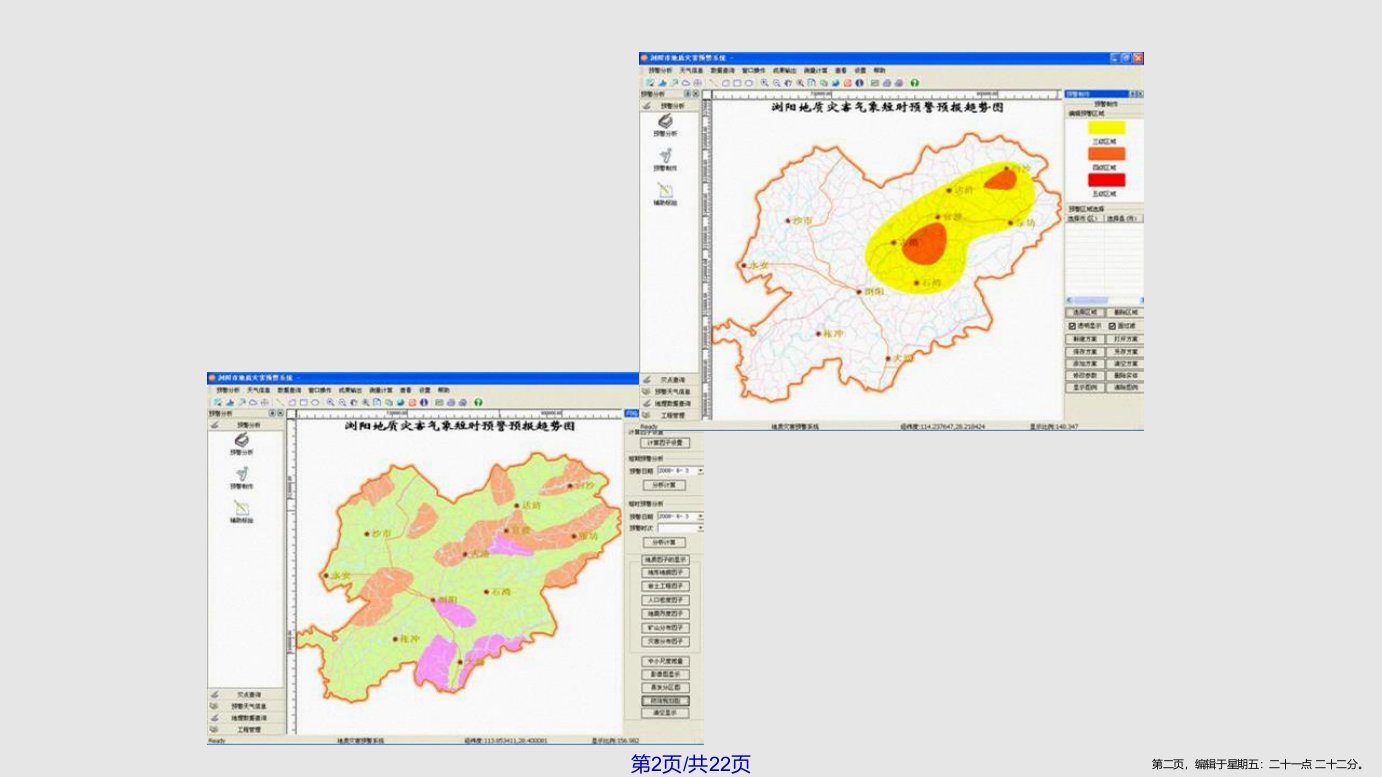This screenshot has height=777, width=1382.
Task: Click green help icon in upper window toolbar
Action: [915, 83]
